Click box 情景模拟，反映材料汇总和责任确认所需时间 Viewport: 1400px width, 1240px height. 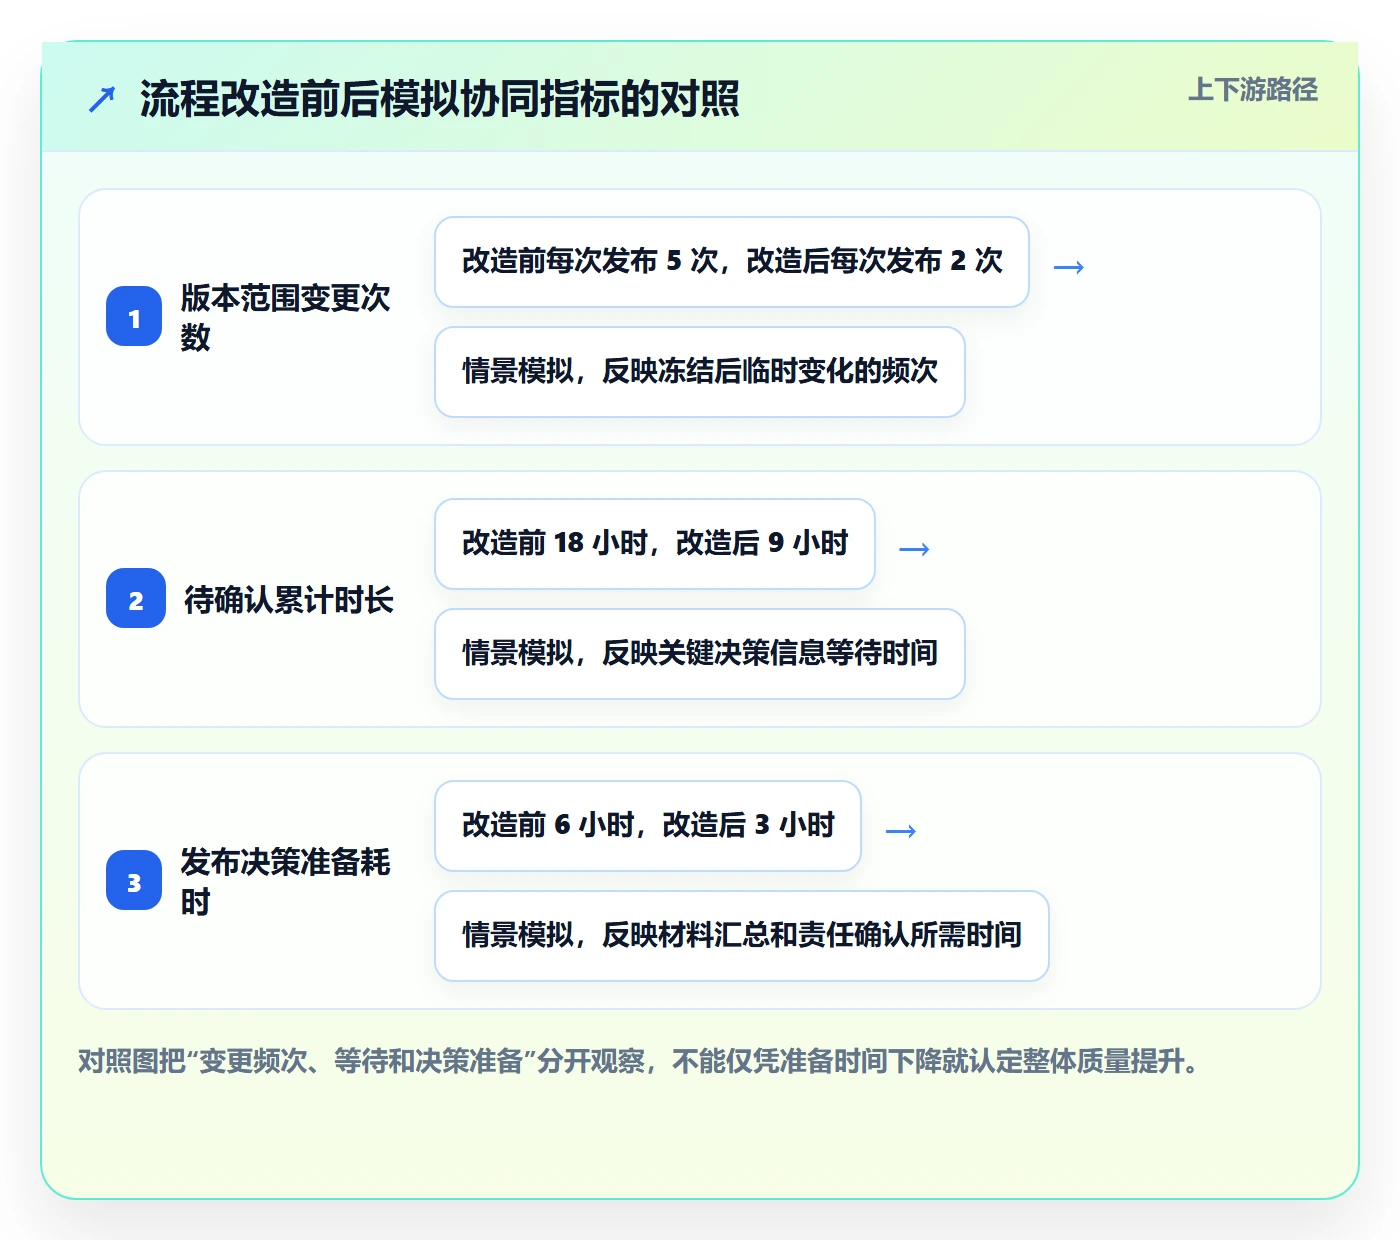pos(742,936)
